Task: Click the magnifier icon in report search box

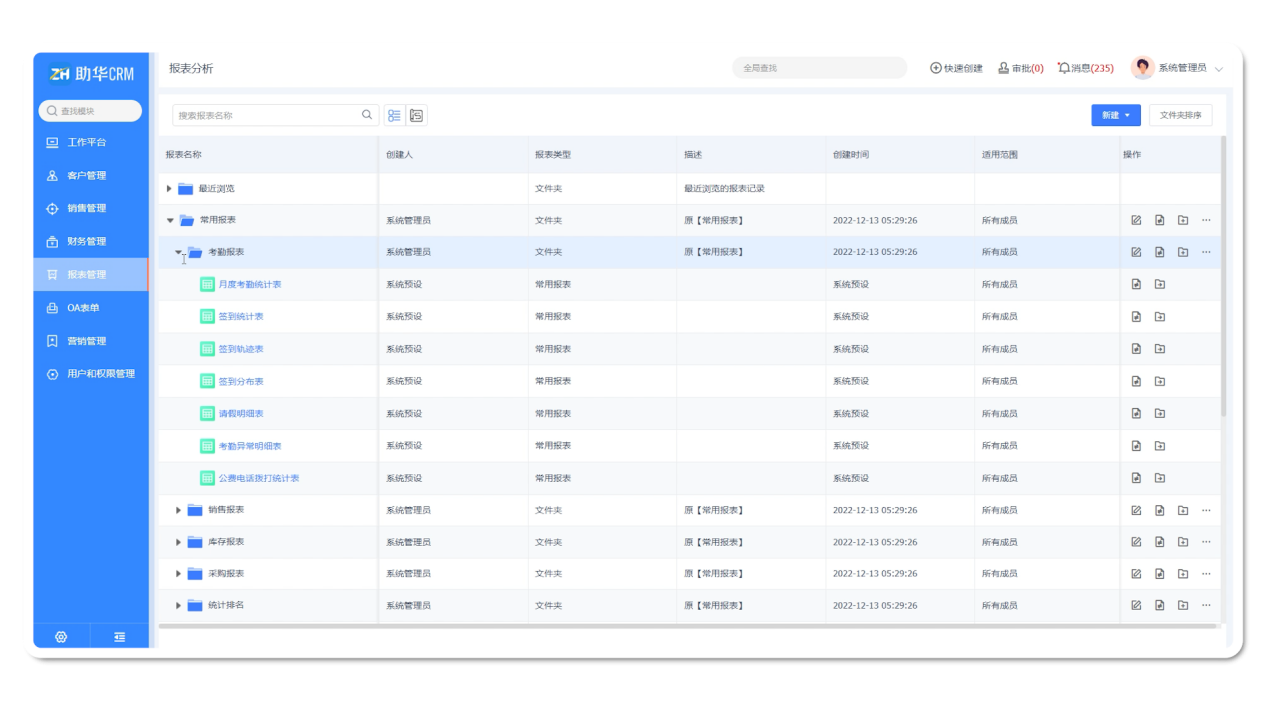Action: point(367,116)
